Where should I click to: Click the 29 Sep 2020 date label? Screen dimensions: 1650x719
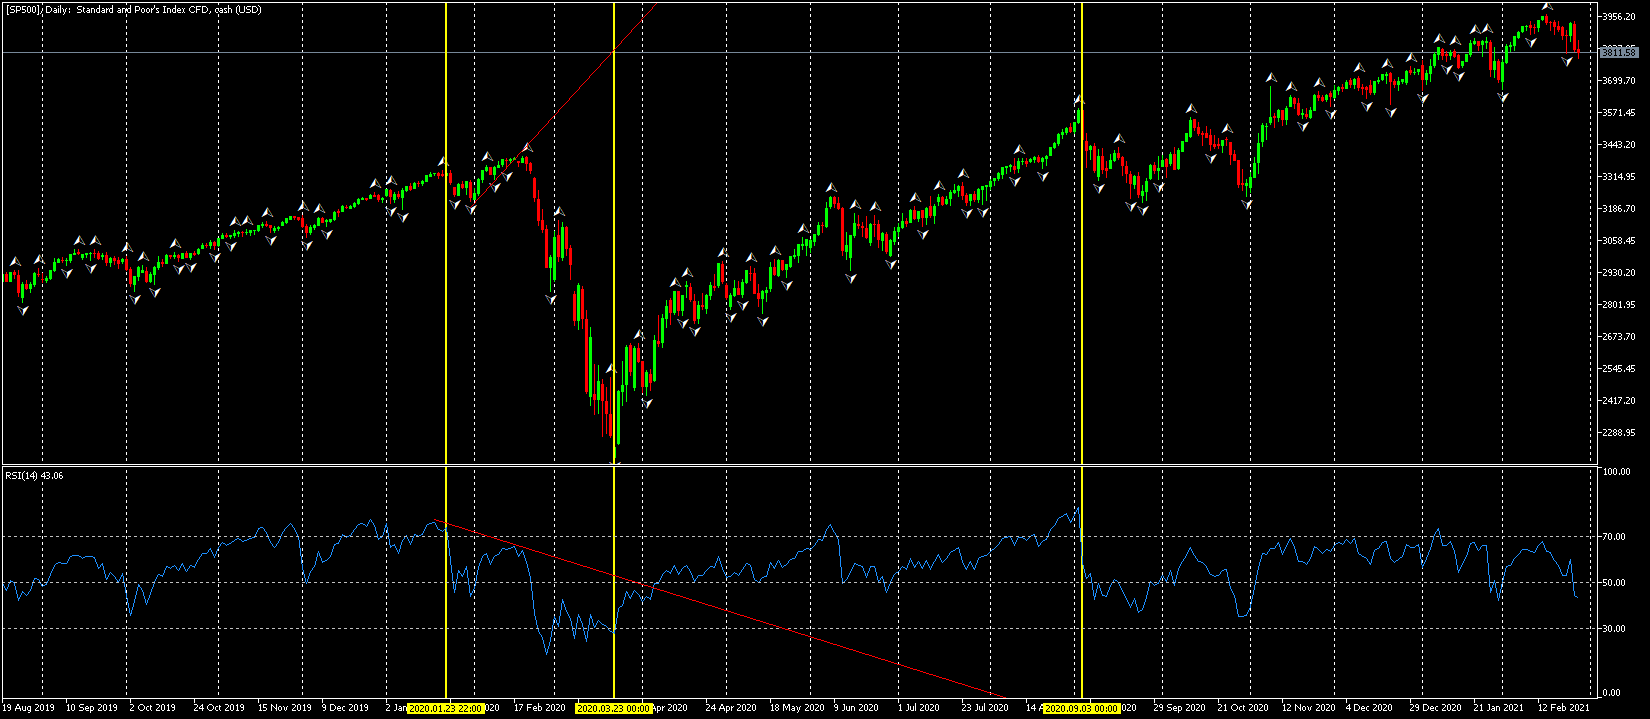pyautogui.click(x=1180, y=708)
